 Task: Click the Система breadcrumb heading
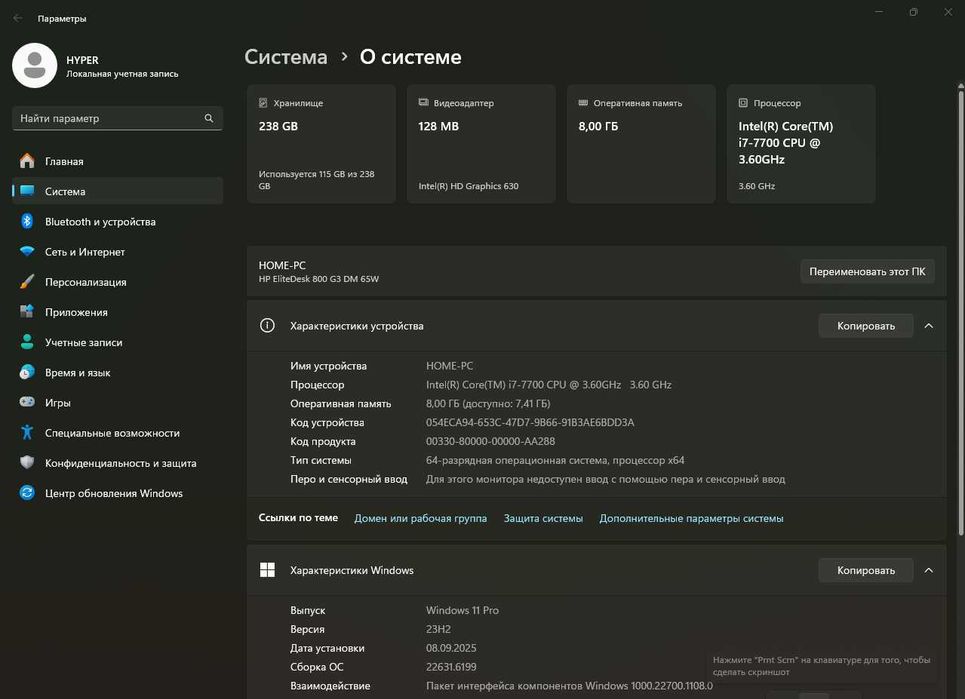click(286, 57)
